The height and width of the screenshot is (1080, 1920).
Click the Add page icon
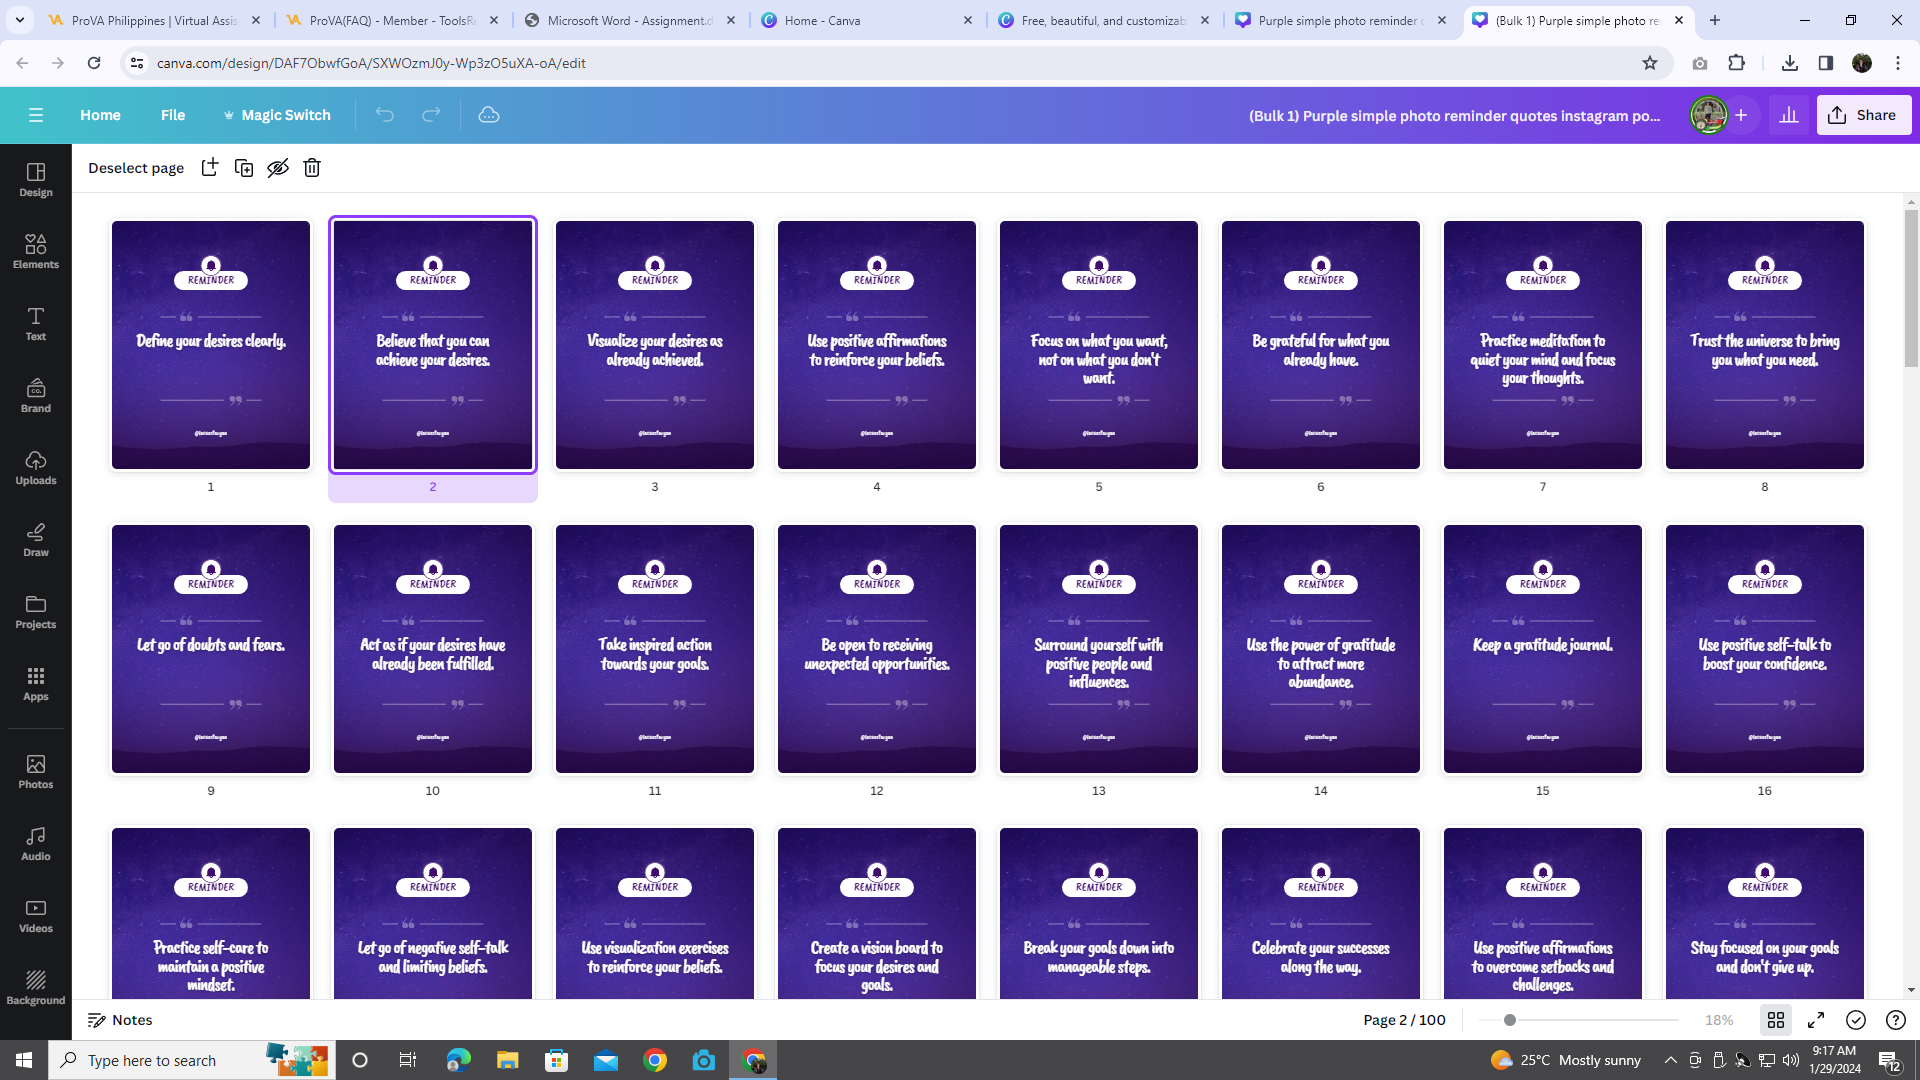click(x=209, y=168)
